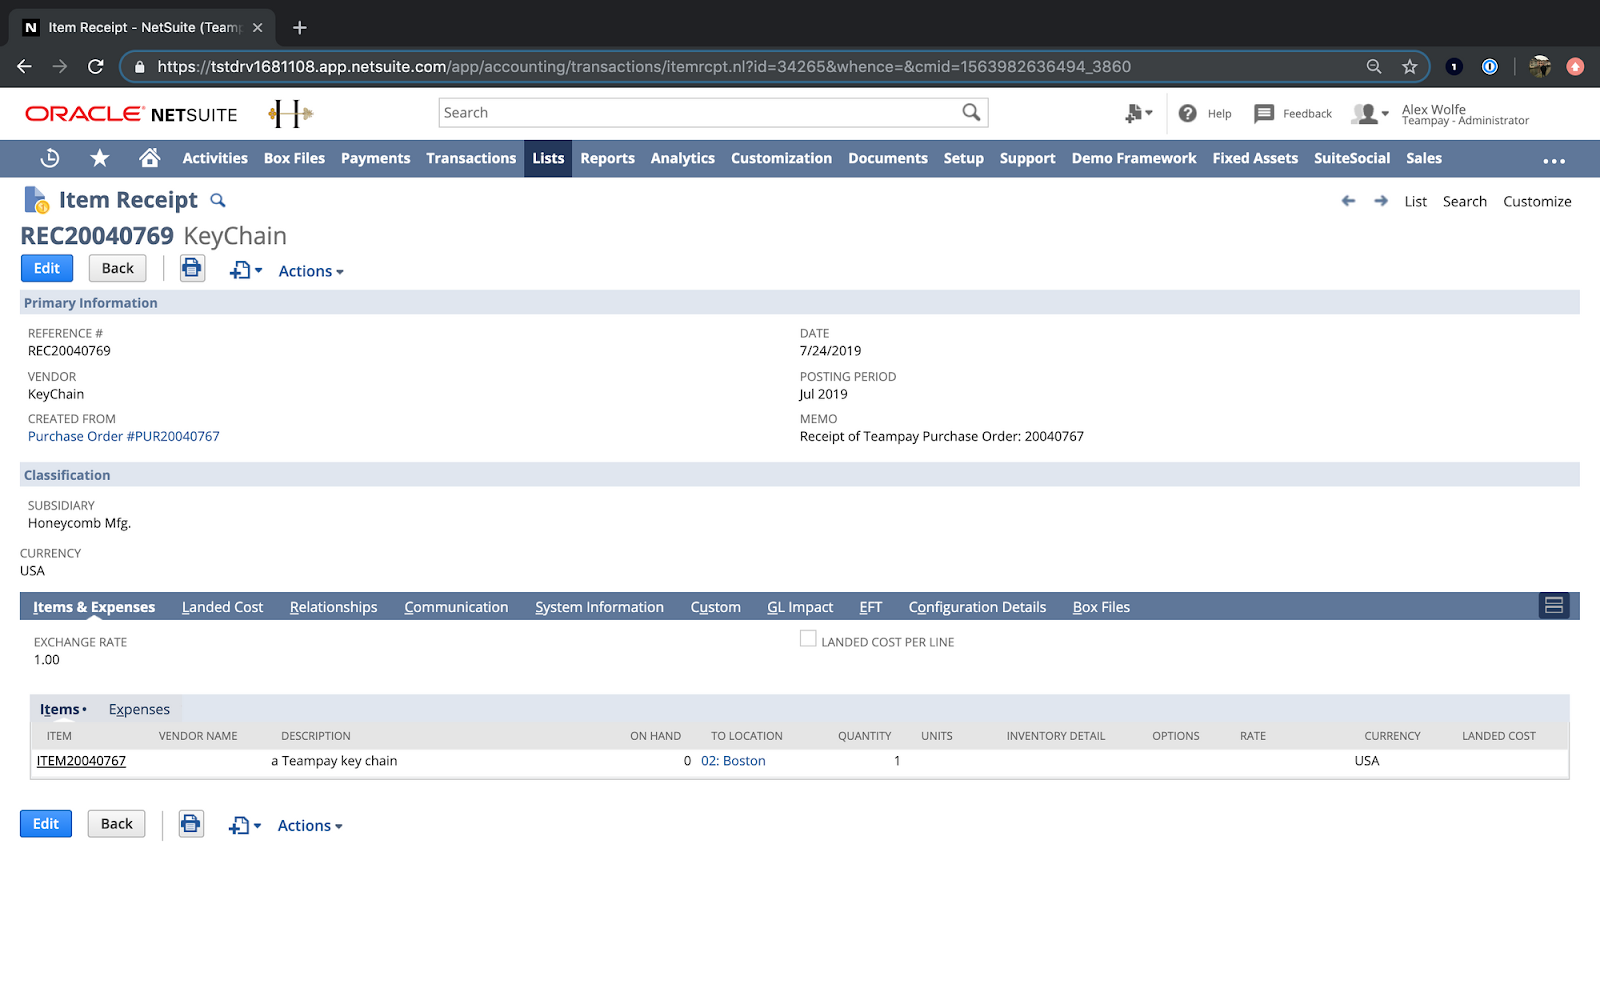Screen dimensions: 1600x1000
Task: Open the Box Files subtab
Action: click(x=1101, y=607)
